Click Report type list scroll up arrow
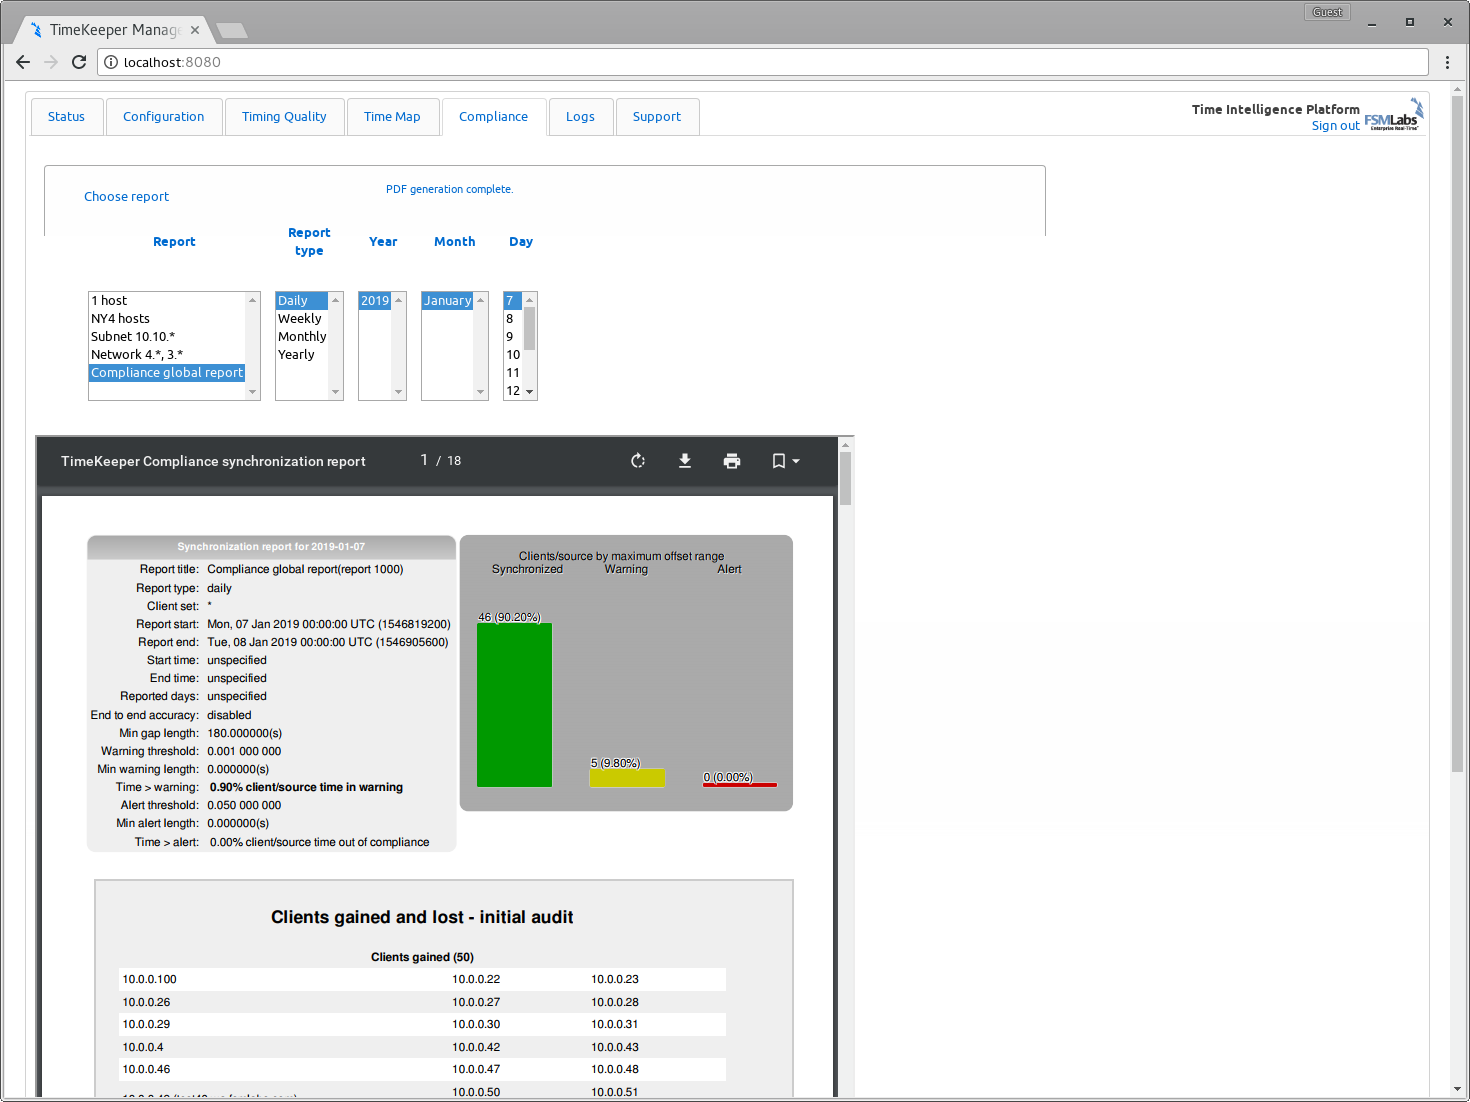 (x=335, y=300)
